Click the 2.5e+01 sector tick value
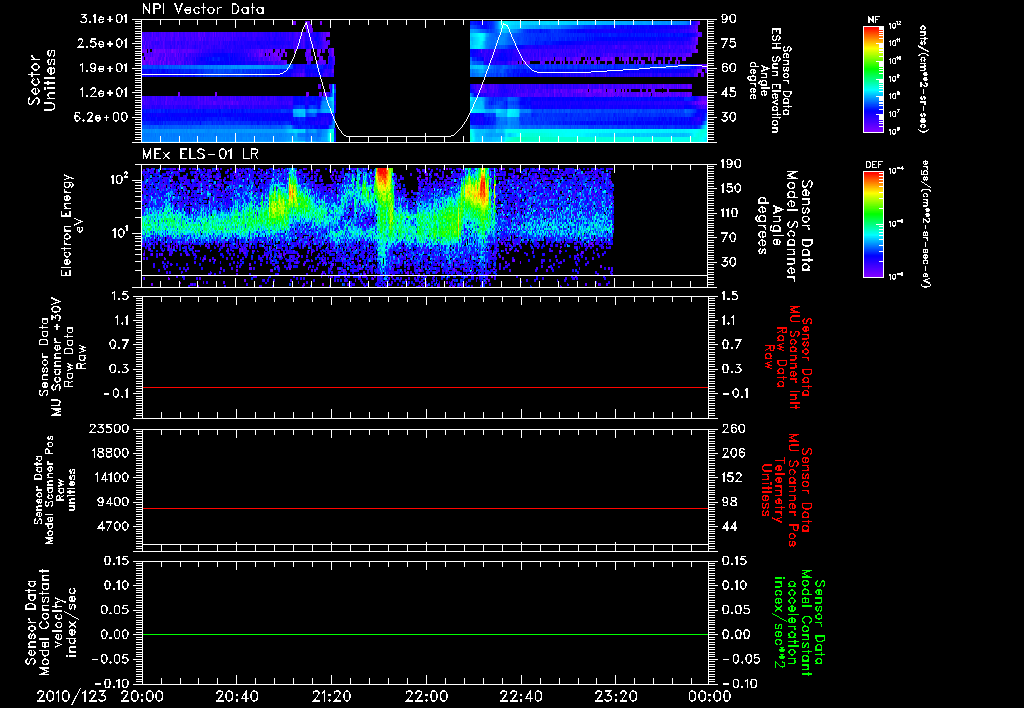 click(x=104, y=43)
